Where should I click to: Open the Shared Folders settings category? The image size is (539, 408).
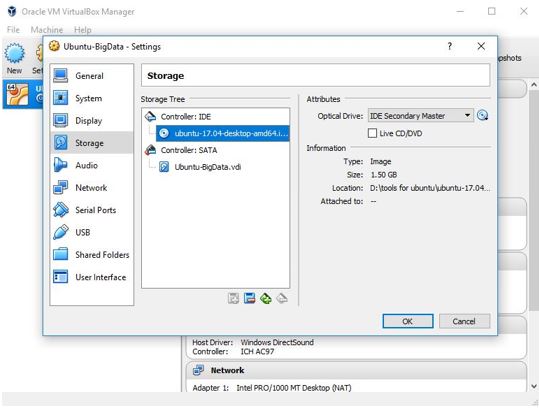pyautogui.click(x=91, y=255)
